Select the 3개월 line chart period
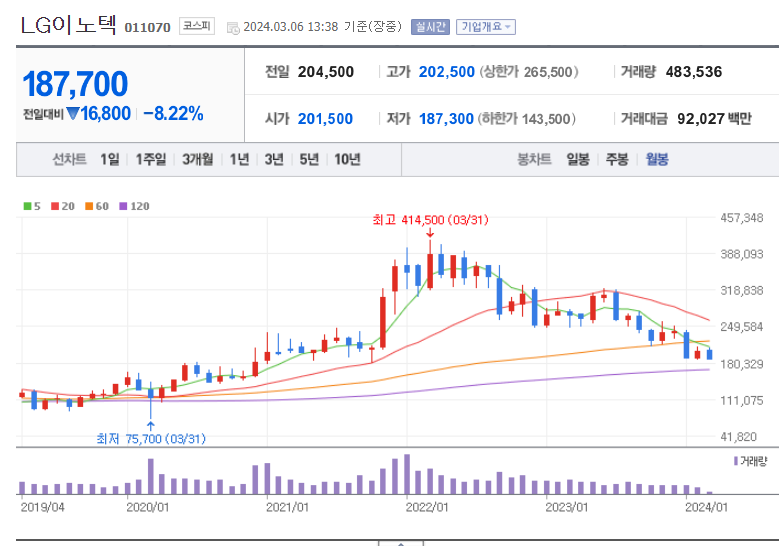 (198, 159)
